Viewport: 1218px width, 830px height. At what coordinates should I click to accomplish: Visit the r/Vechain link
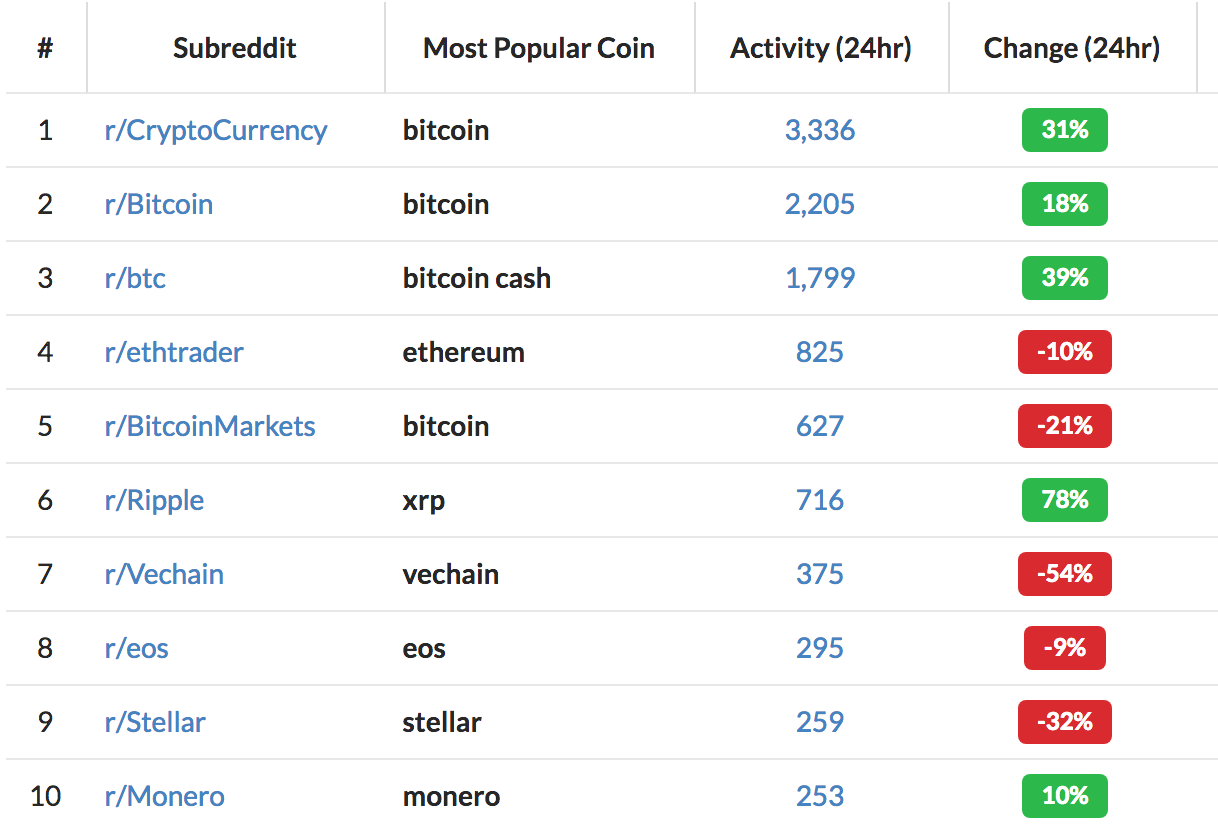164,574
